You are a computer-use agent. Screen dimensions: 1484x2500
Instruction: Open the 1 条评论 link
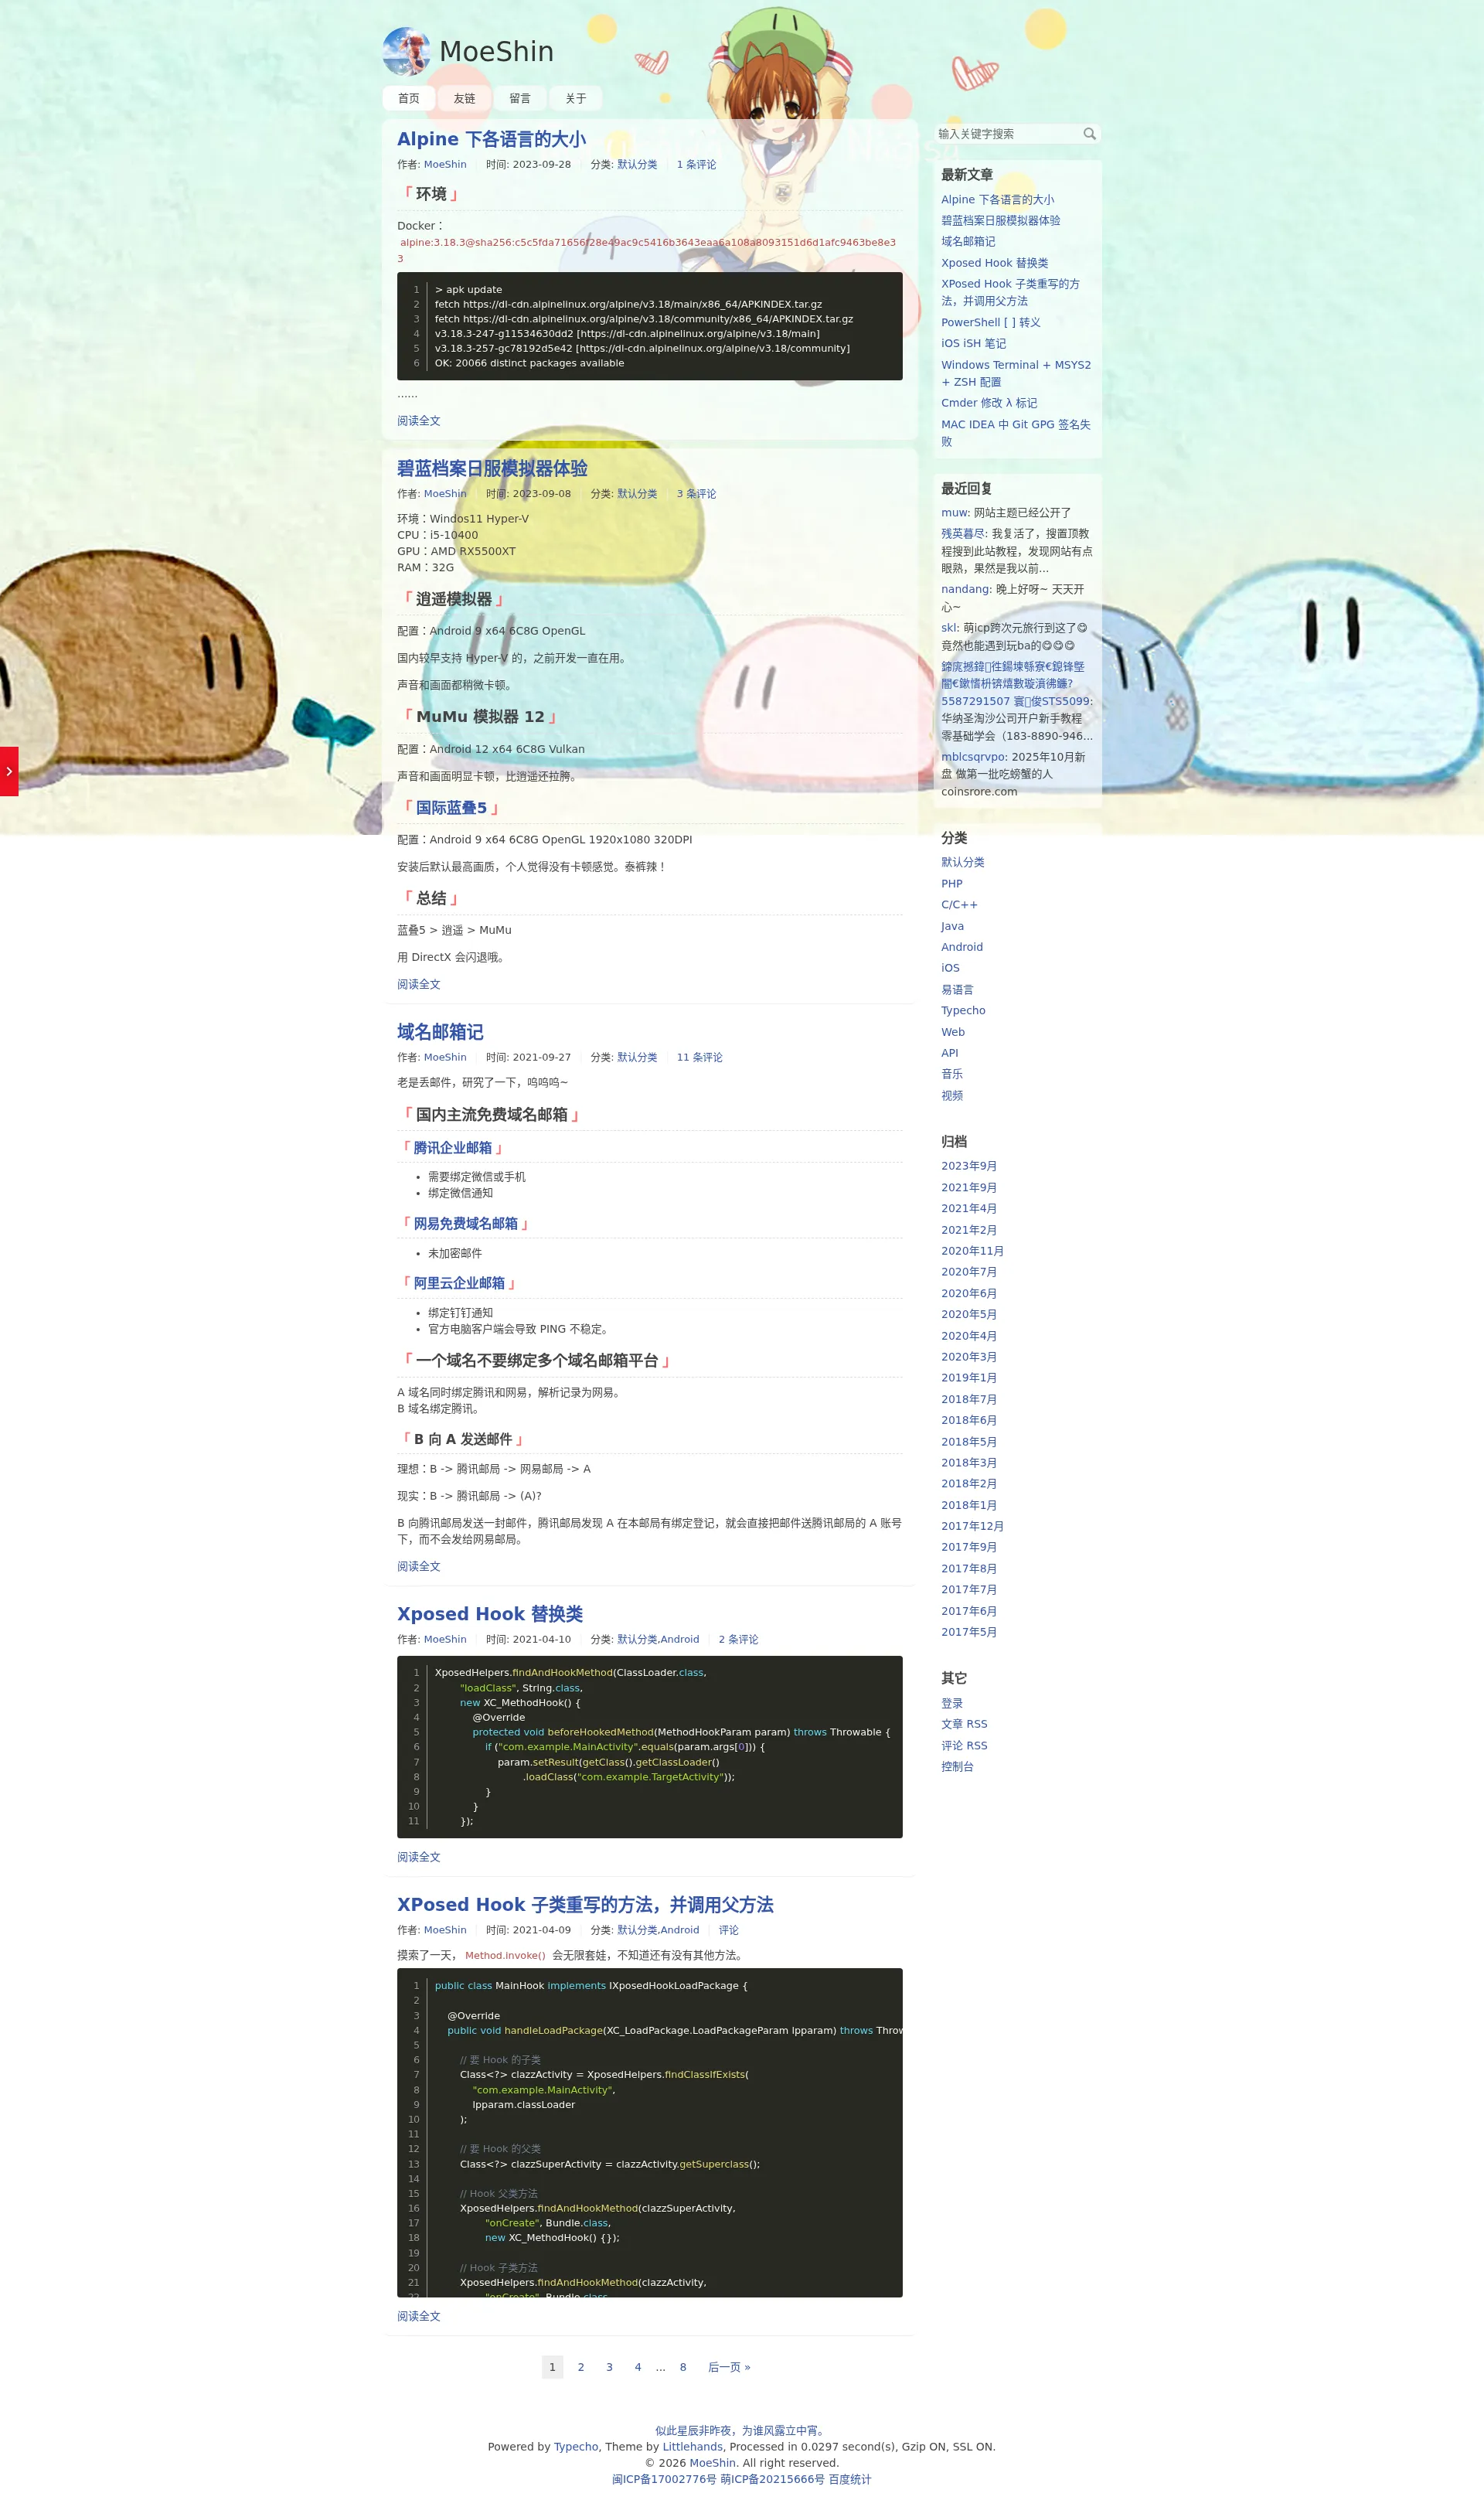[x=696, y=164]
